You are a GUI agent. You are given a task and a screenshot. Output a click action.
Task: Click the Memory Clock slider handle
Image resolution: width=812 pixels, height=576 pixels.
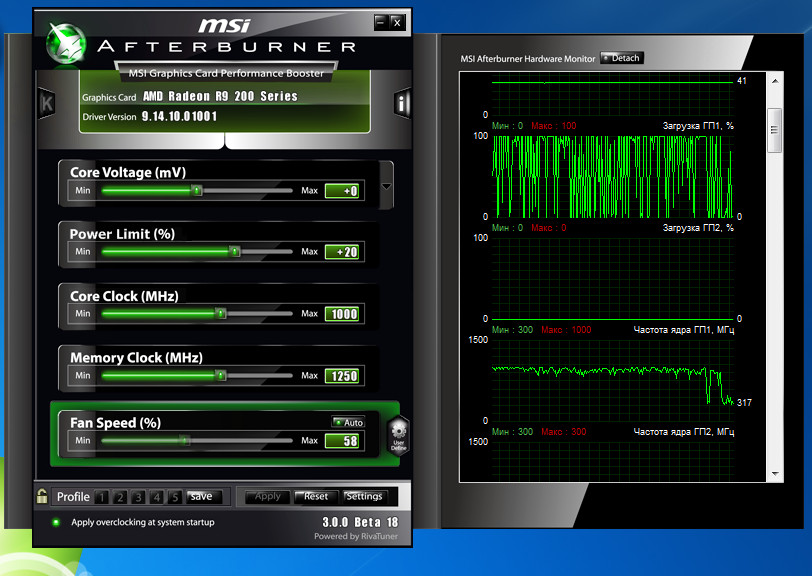point(221,375)
